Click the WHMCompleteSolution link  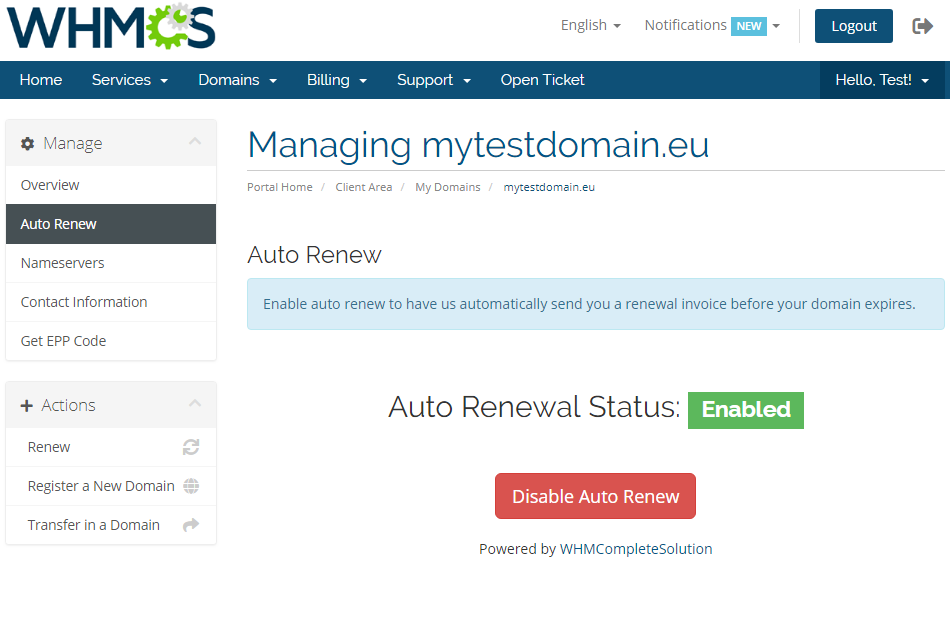(x=636, y=549)
